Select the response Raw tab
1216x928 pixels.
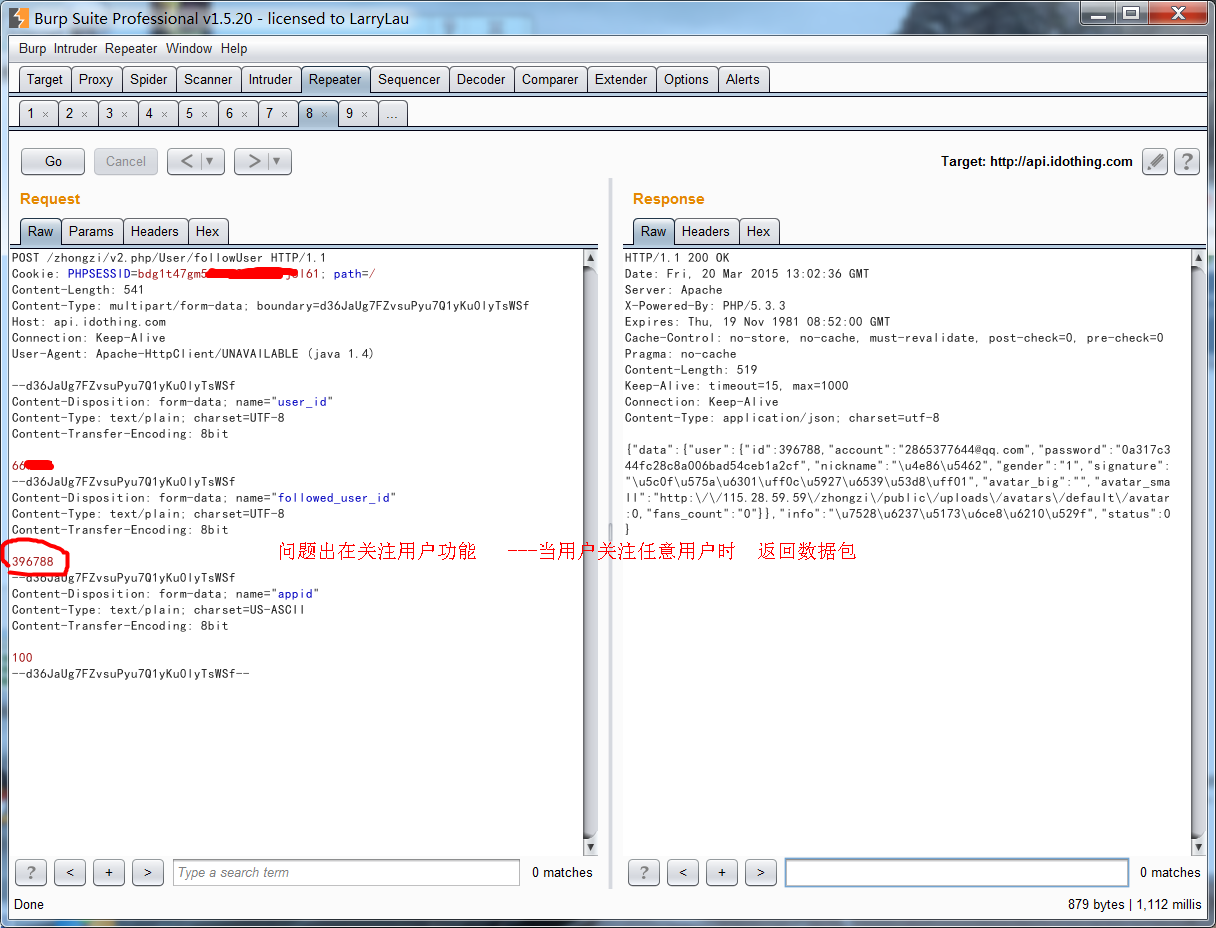pyautogui.click(x=654, y=231)
